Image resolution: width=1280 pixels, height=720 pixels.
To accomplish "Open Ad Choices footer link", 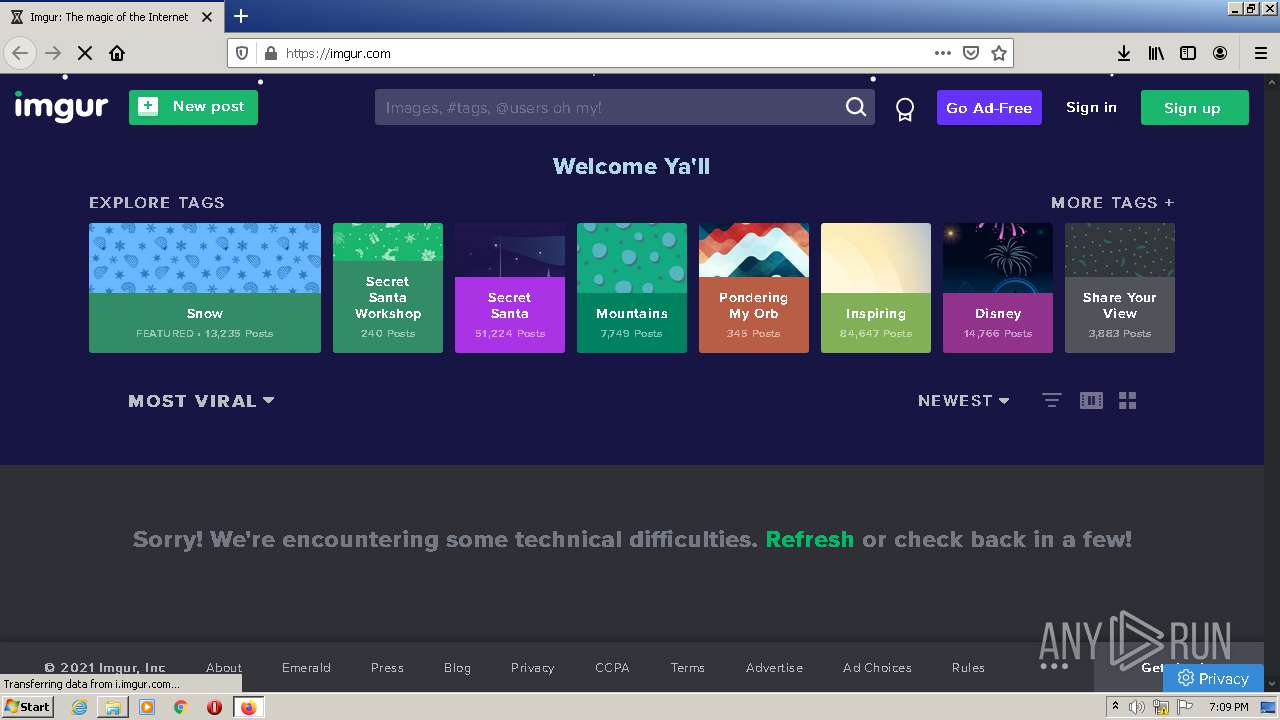I will [877, 668].
